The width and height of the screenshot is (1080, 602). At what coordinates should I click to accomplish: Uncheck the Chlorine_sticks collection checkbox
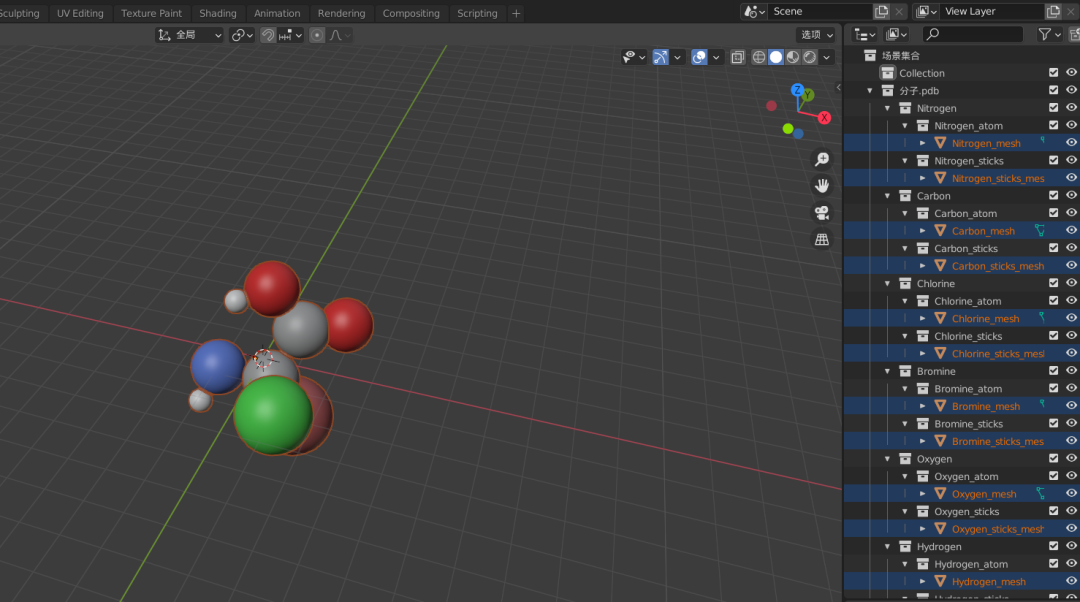(1053, 335)
